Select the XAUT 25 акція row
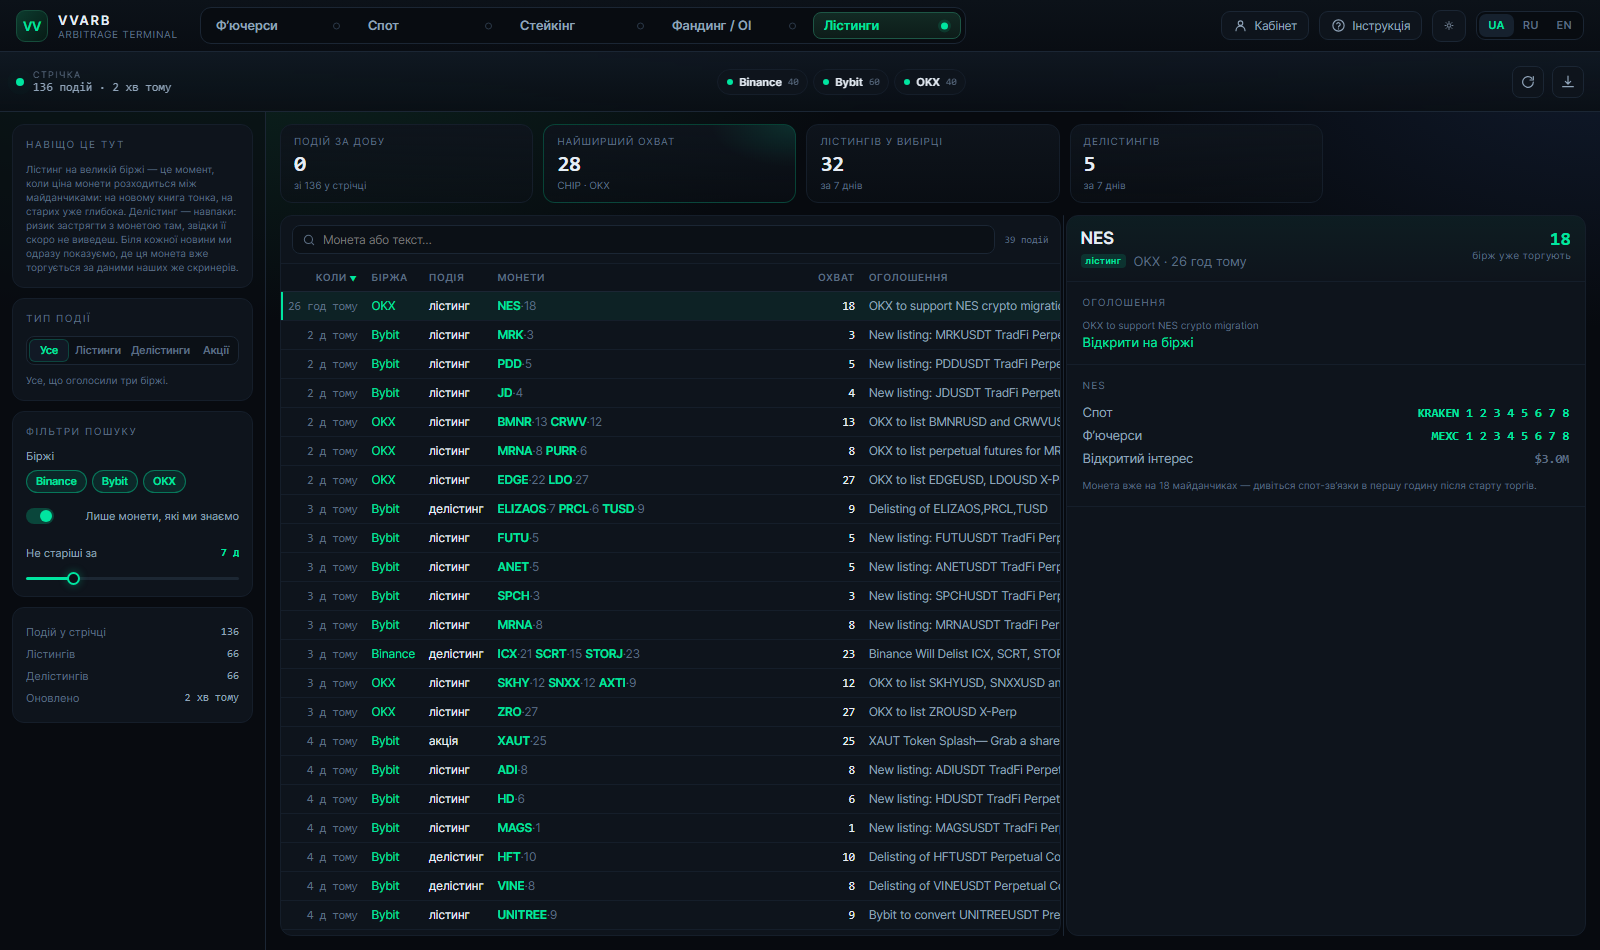This screenshot has height=950, width=1600. (671, 741)
